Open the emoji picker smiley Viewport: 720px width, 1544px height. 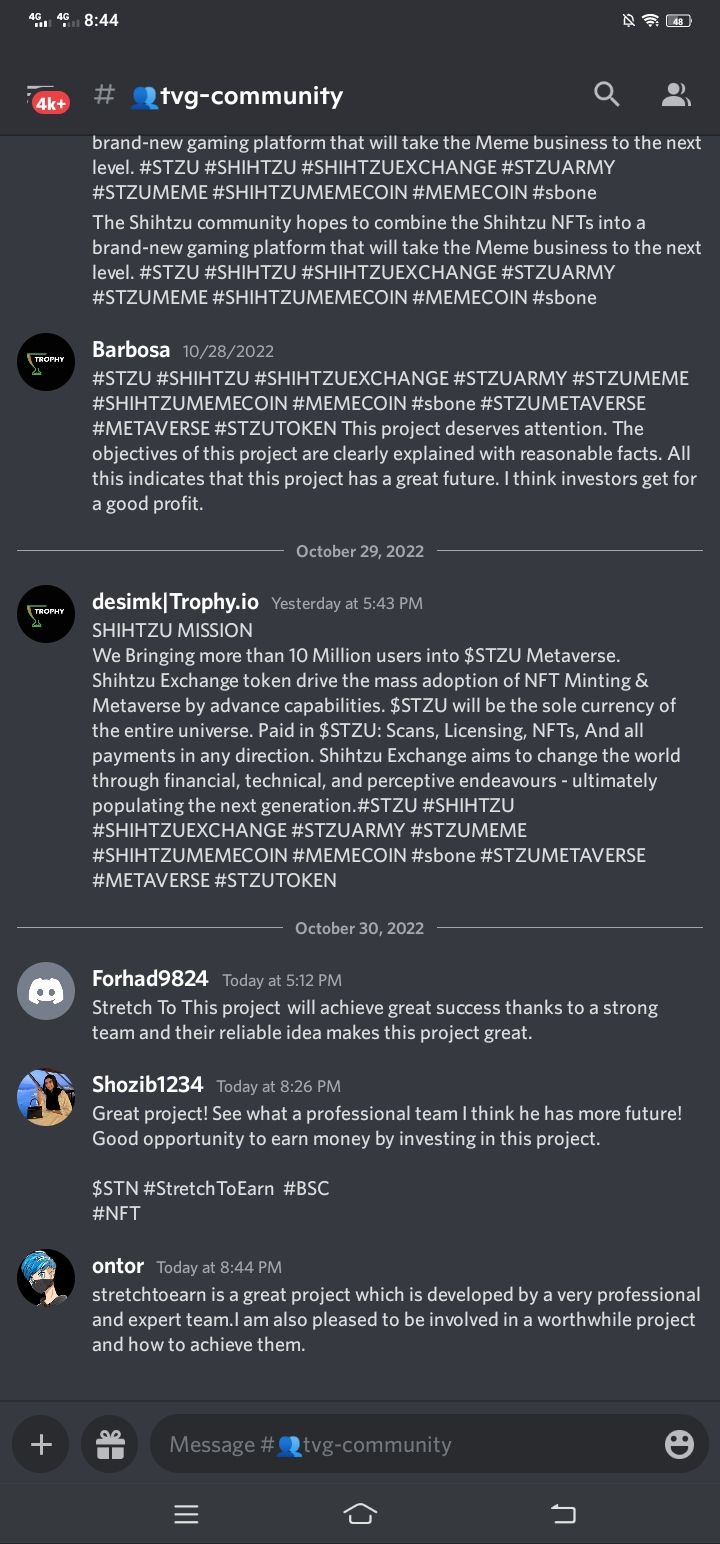coord(679,1444)
